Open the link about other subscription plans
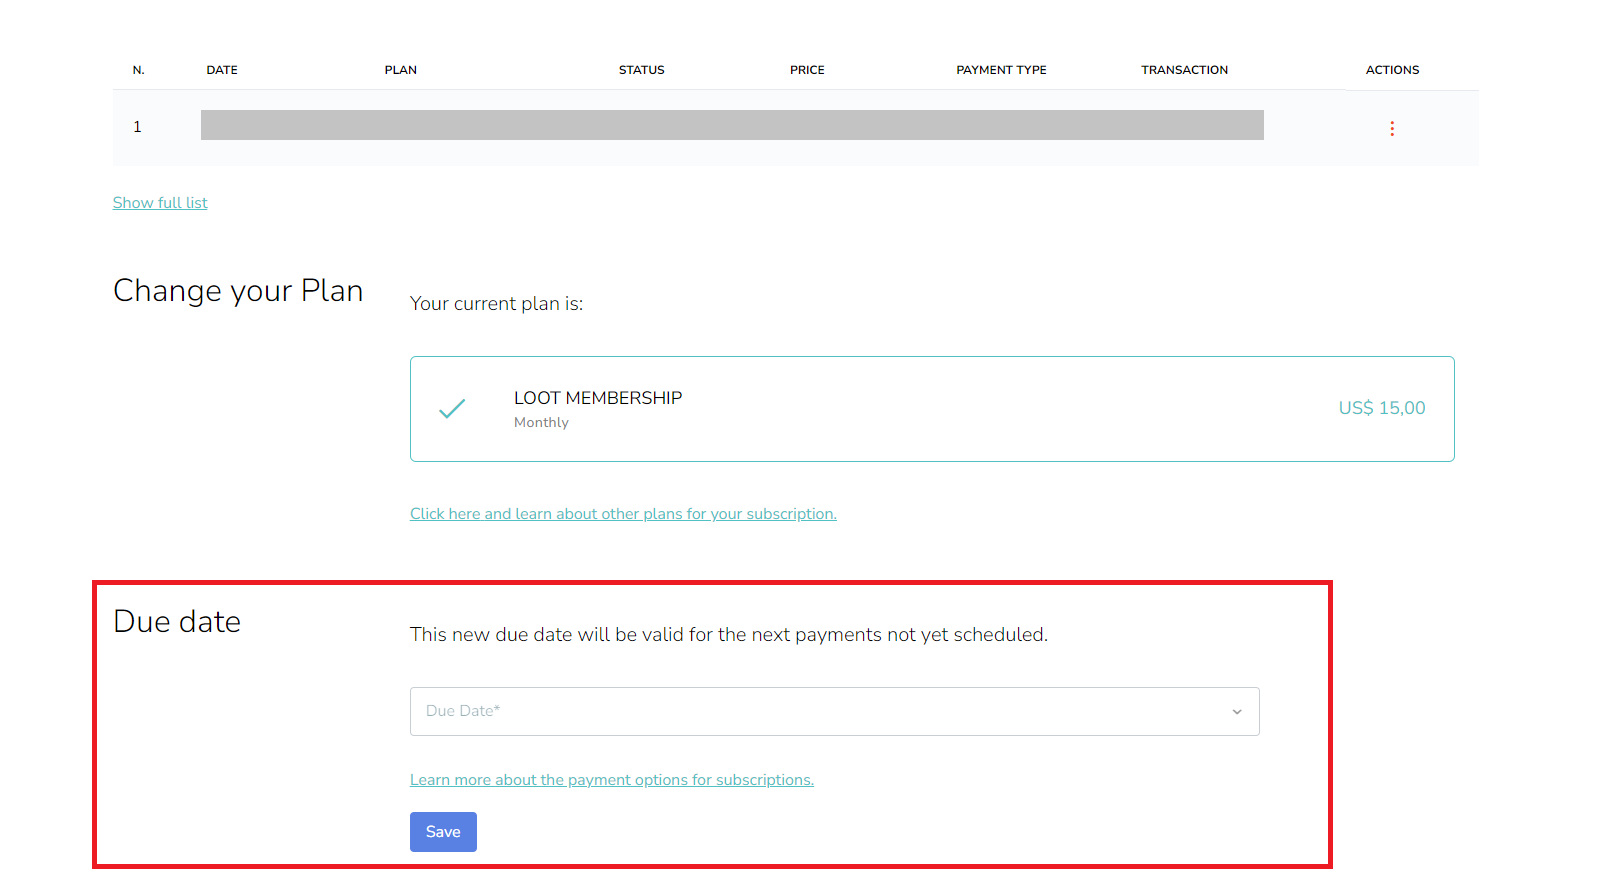The width and height of the screenshot is (1598, 878). [x=623, y=514]
